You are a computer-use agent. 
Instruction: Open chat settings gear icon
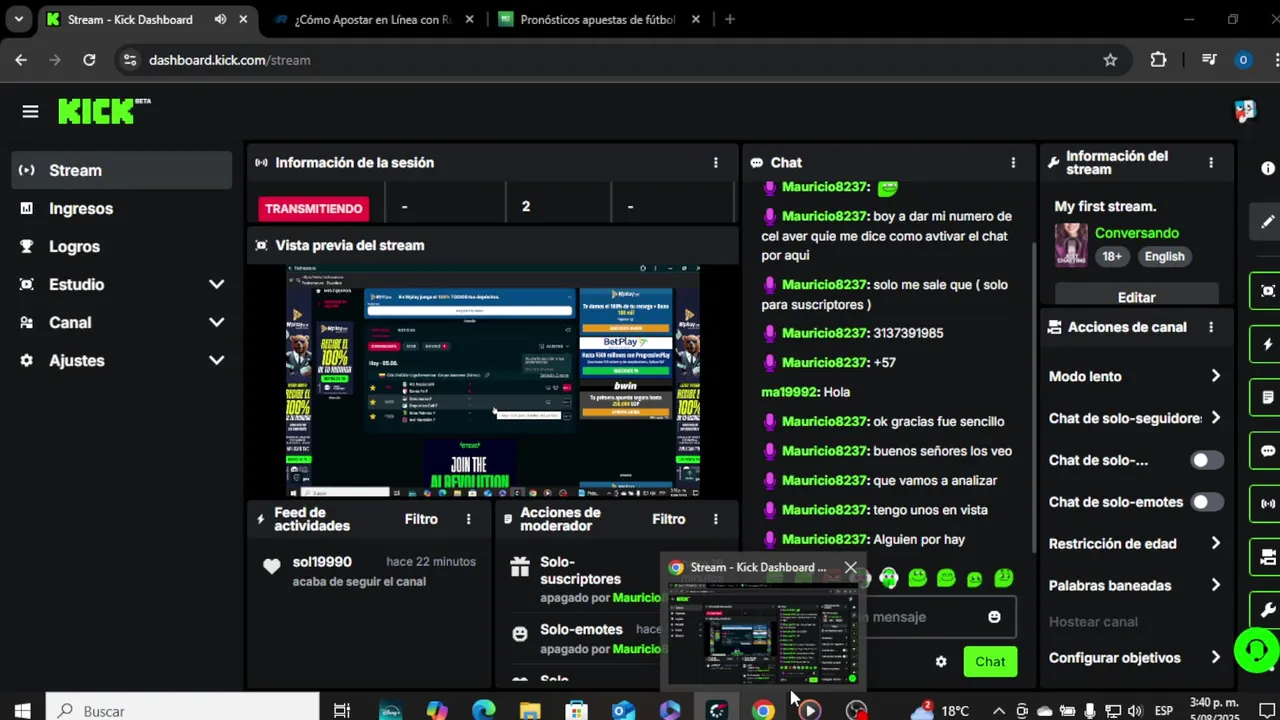pos(941,662)
